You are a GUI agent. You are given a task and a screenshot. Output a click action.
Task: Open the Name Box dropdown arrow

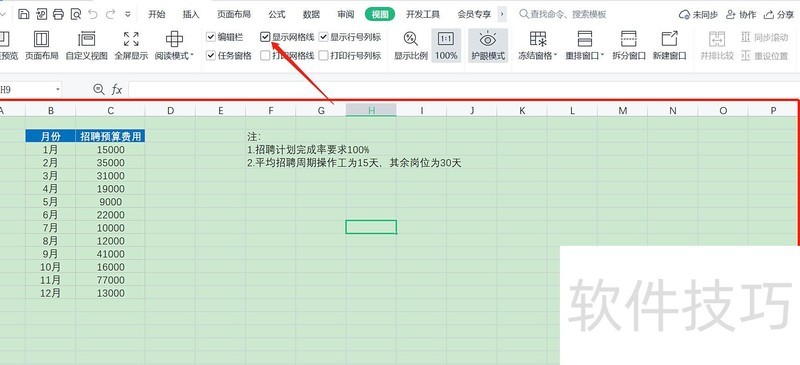57,90
